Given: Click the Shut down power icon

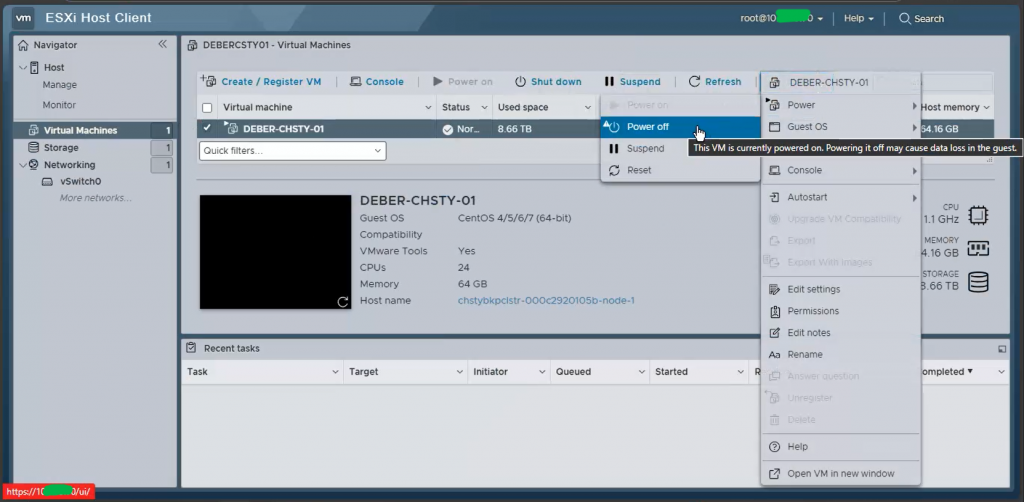Looking at the screenshot, I should (x=520, y=82).
